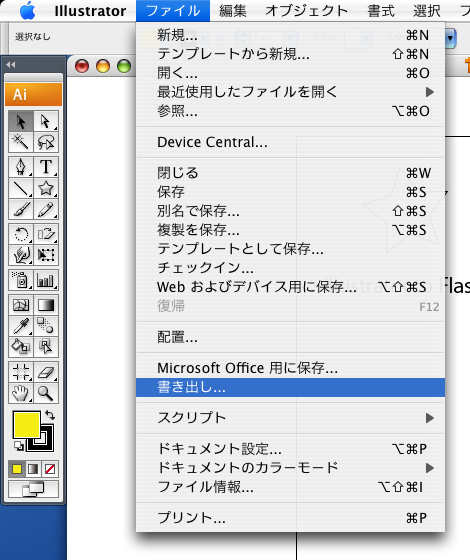The image size is (470, 560).
Task: Open the オブジェクト menu
Action: click(x=307, y=11)
